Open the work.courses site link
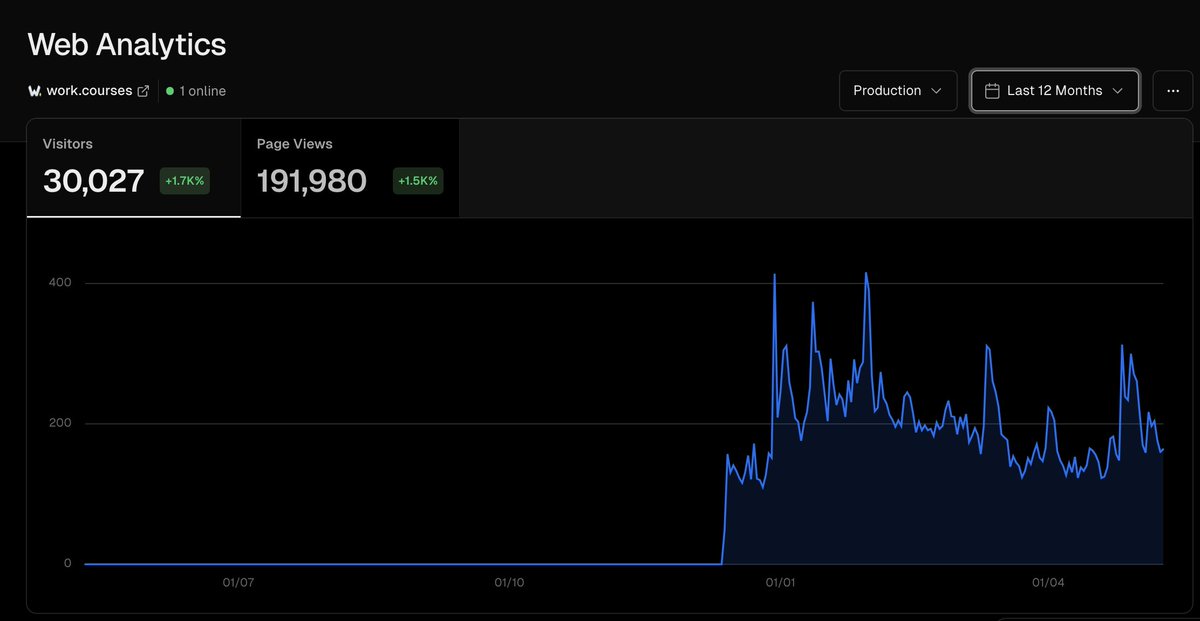Viewport: 1200px width, 621px height. [89, 91]
